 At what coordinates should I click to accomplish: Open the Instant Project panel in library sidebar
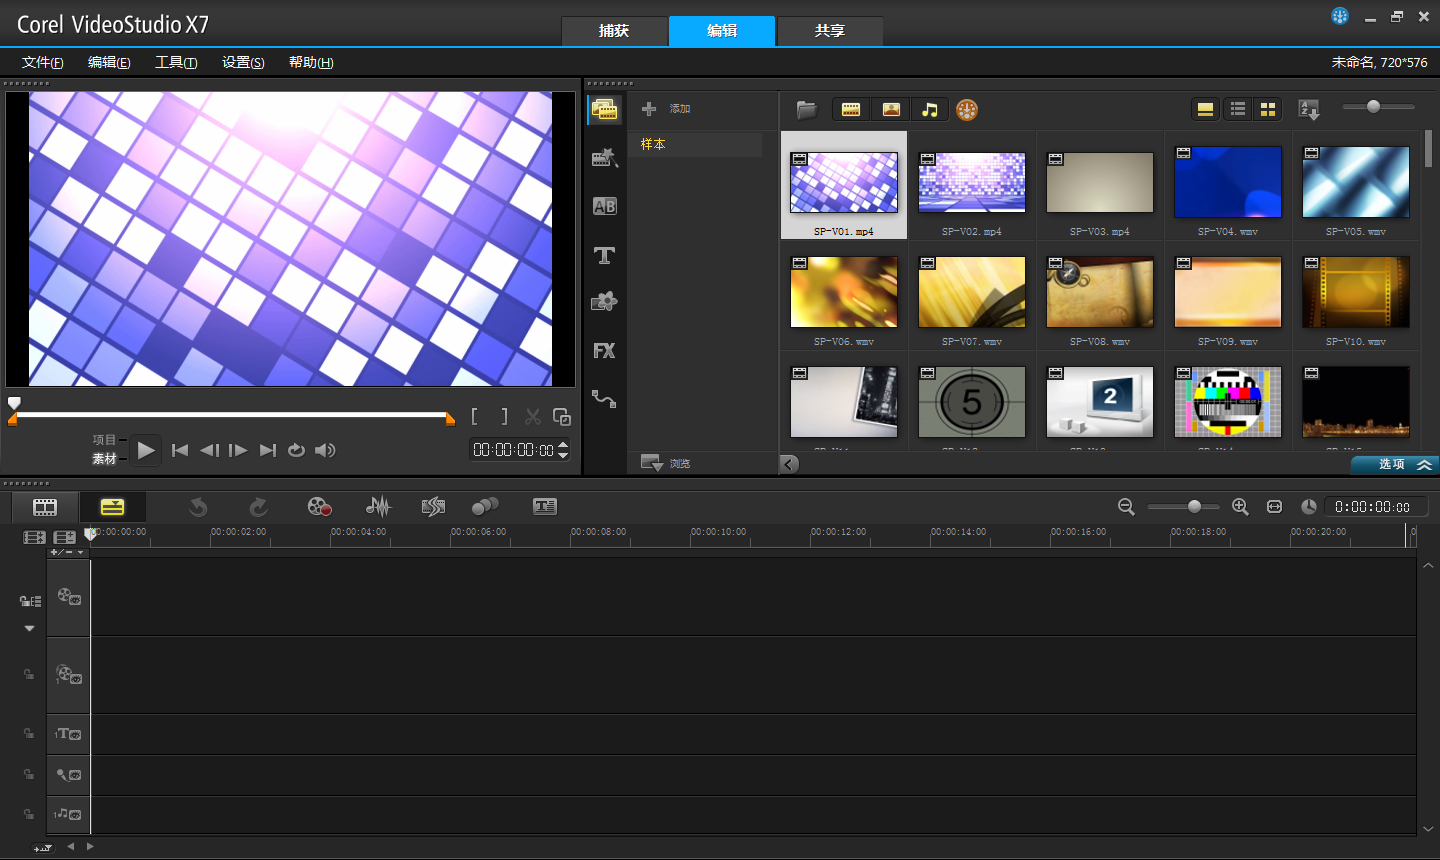[604, 157]
